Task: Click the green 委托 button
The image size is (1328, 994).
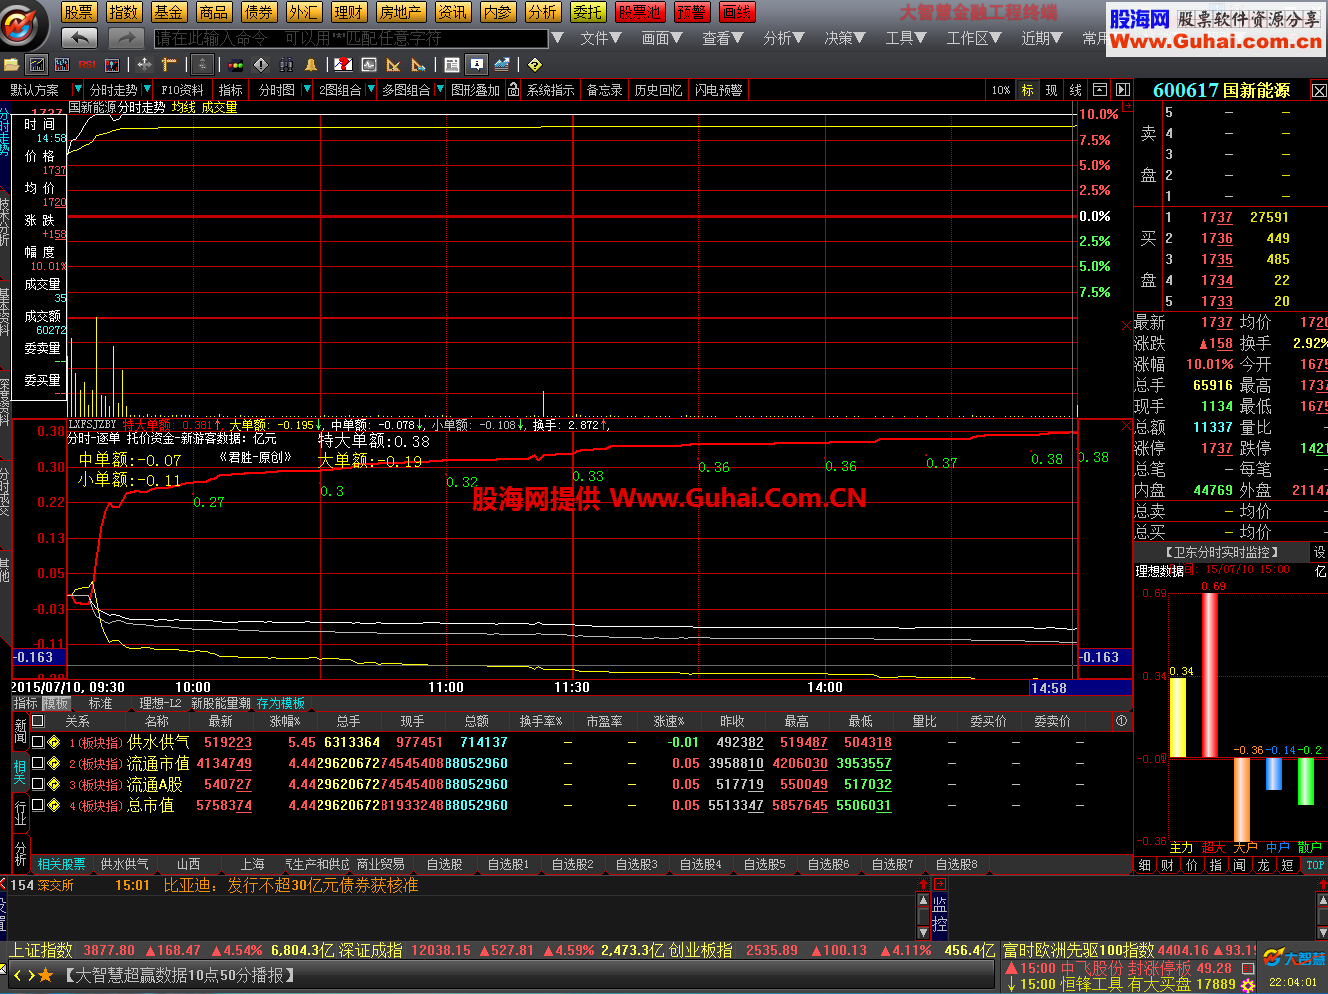Action: pos(587,12)
